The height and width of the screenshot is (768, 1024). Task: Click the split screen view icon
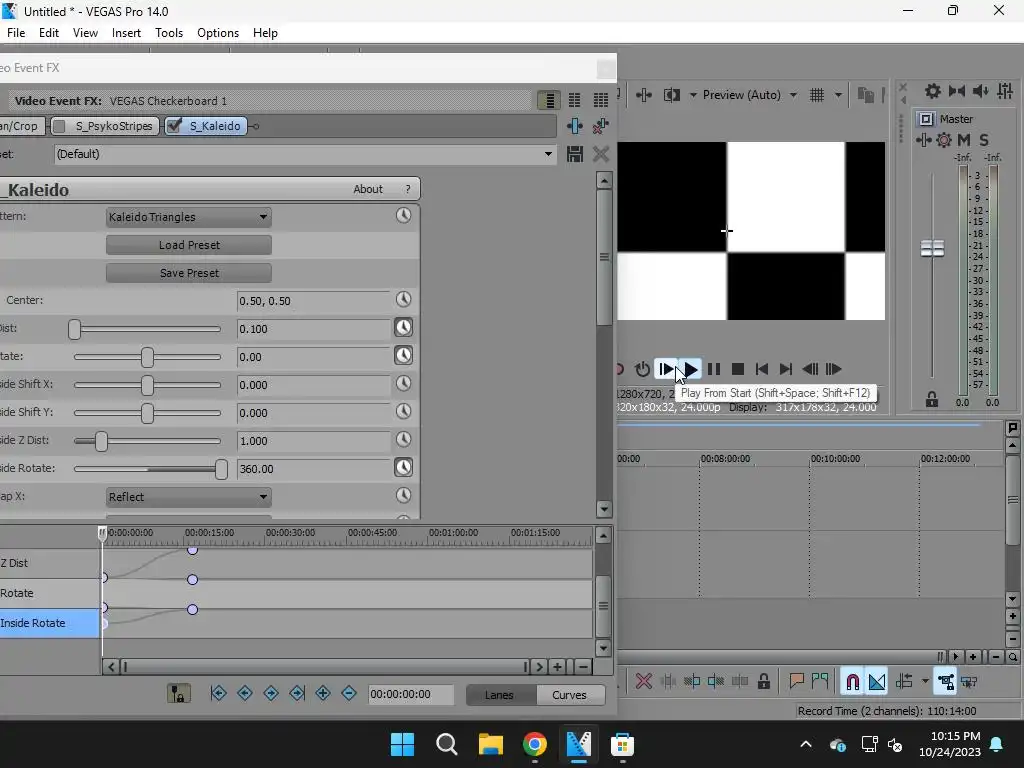pos(671,95)
